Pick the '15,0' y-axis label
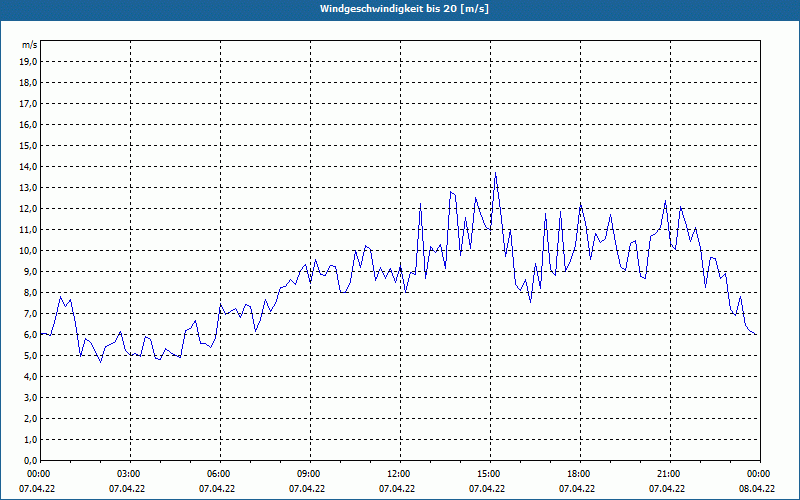This screenshot has height=500, width=800. (29, 145)
